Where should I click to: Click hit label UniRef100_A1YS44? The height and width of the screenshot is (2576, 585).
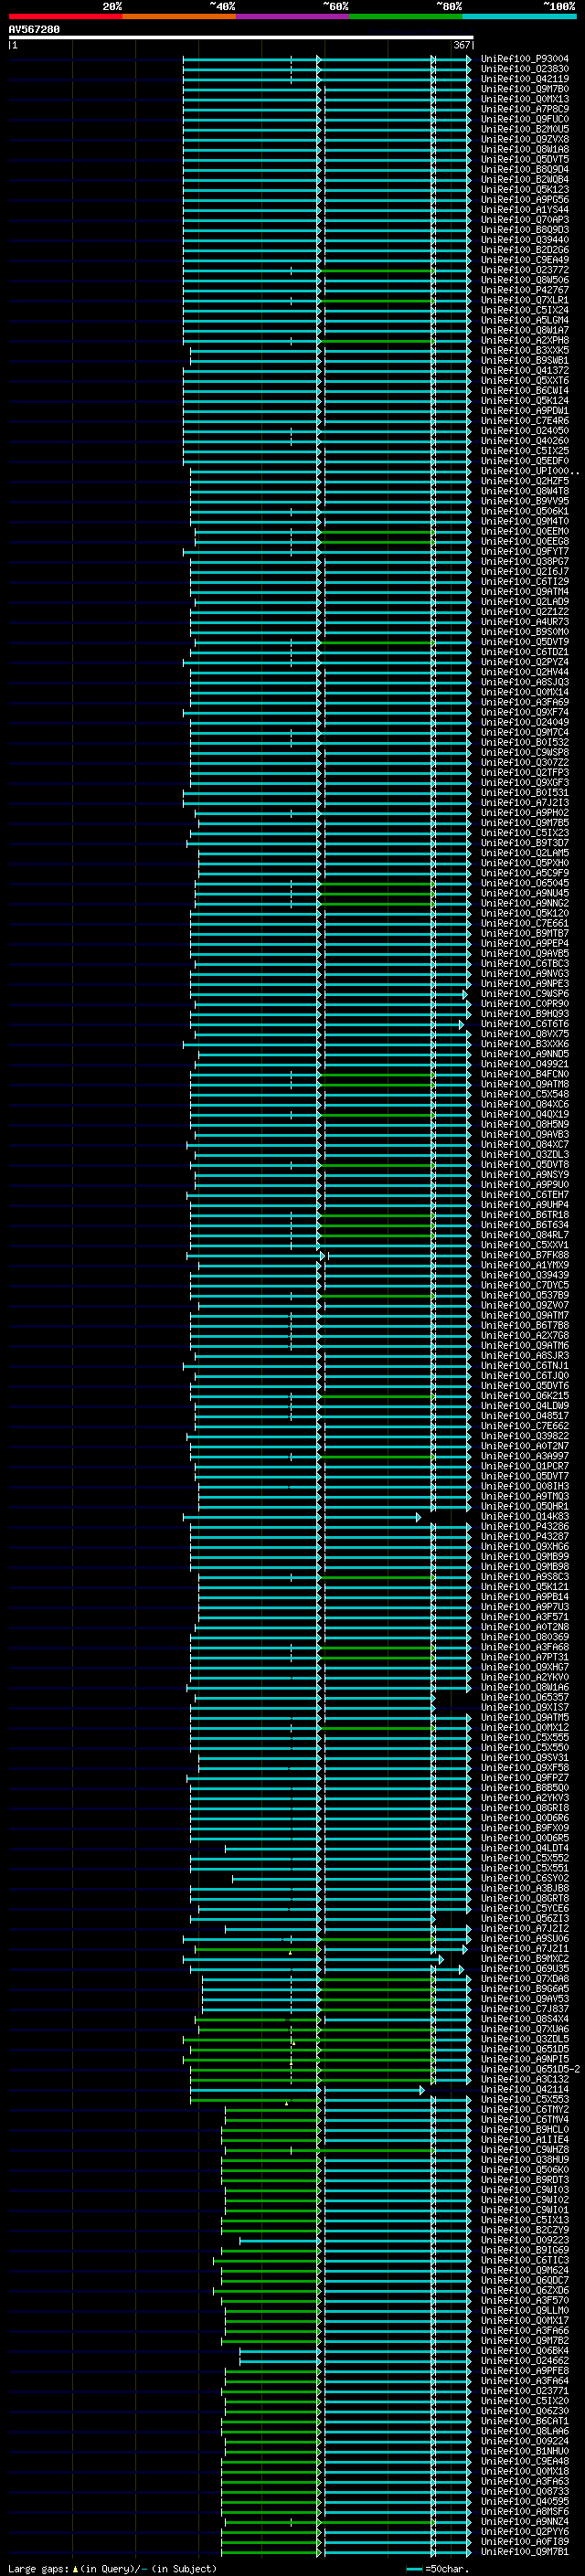point(525,210)
